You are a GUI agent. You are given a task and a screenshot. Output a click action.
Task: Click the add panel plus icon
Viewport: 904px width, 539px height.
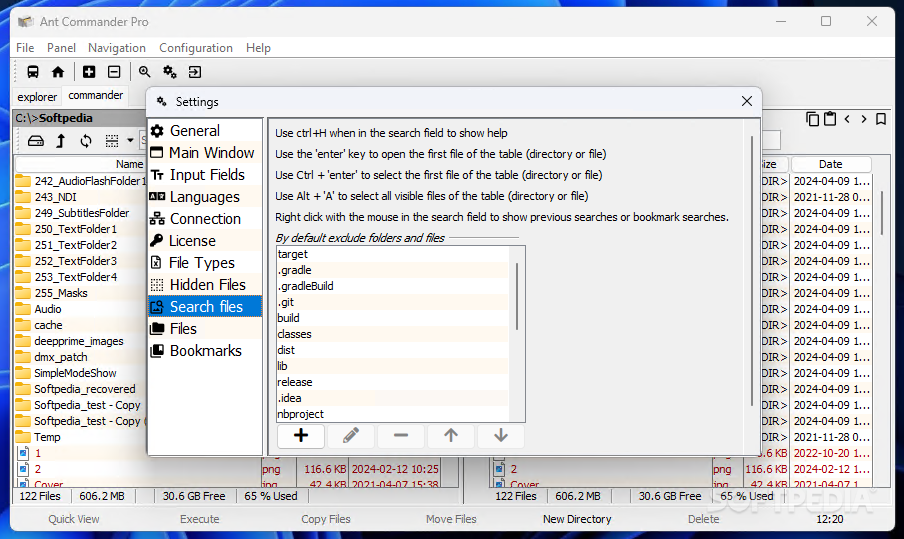pyautogui.click(x=89, y=72)
